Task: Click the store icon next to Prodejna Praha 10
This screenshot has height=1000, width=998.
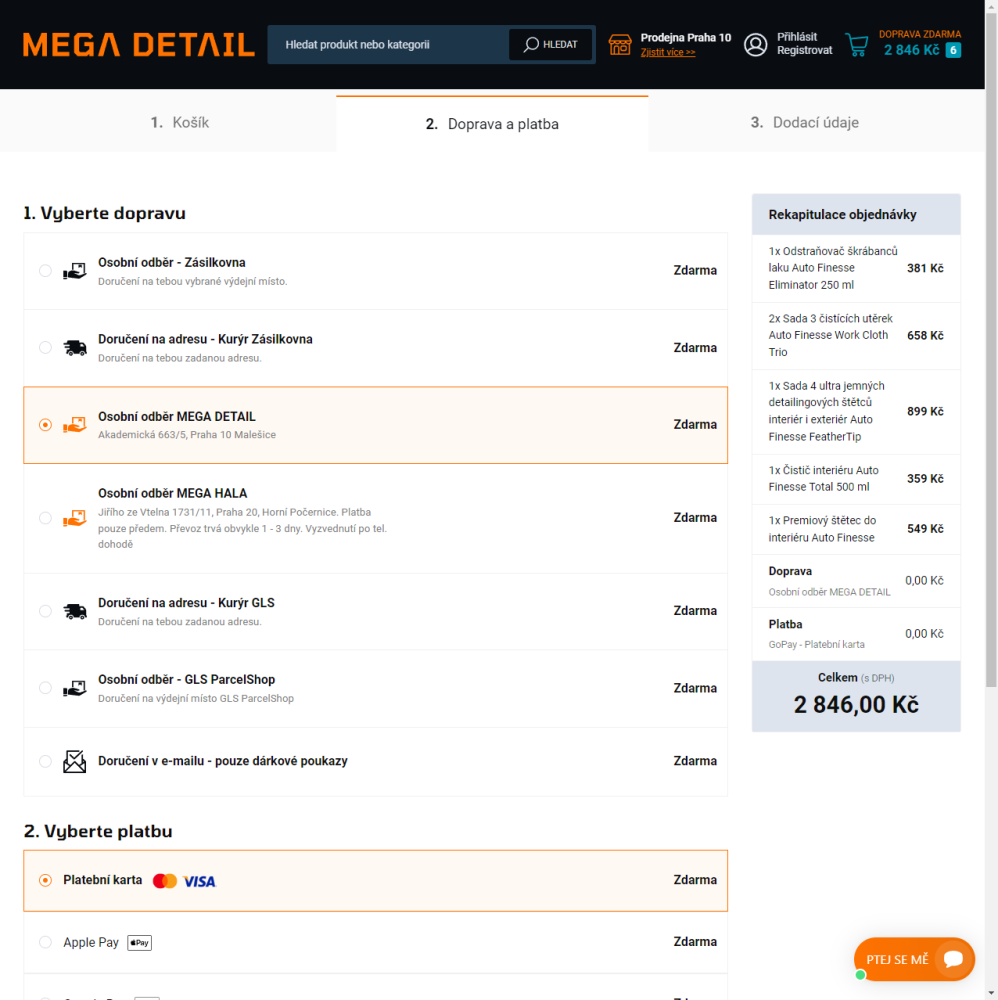Action: pyautogui.click(x=620, y=45)
